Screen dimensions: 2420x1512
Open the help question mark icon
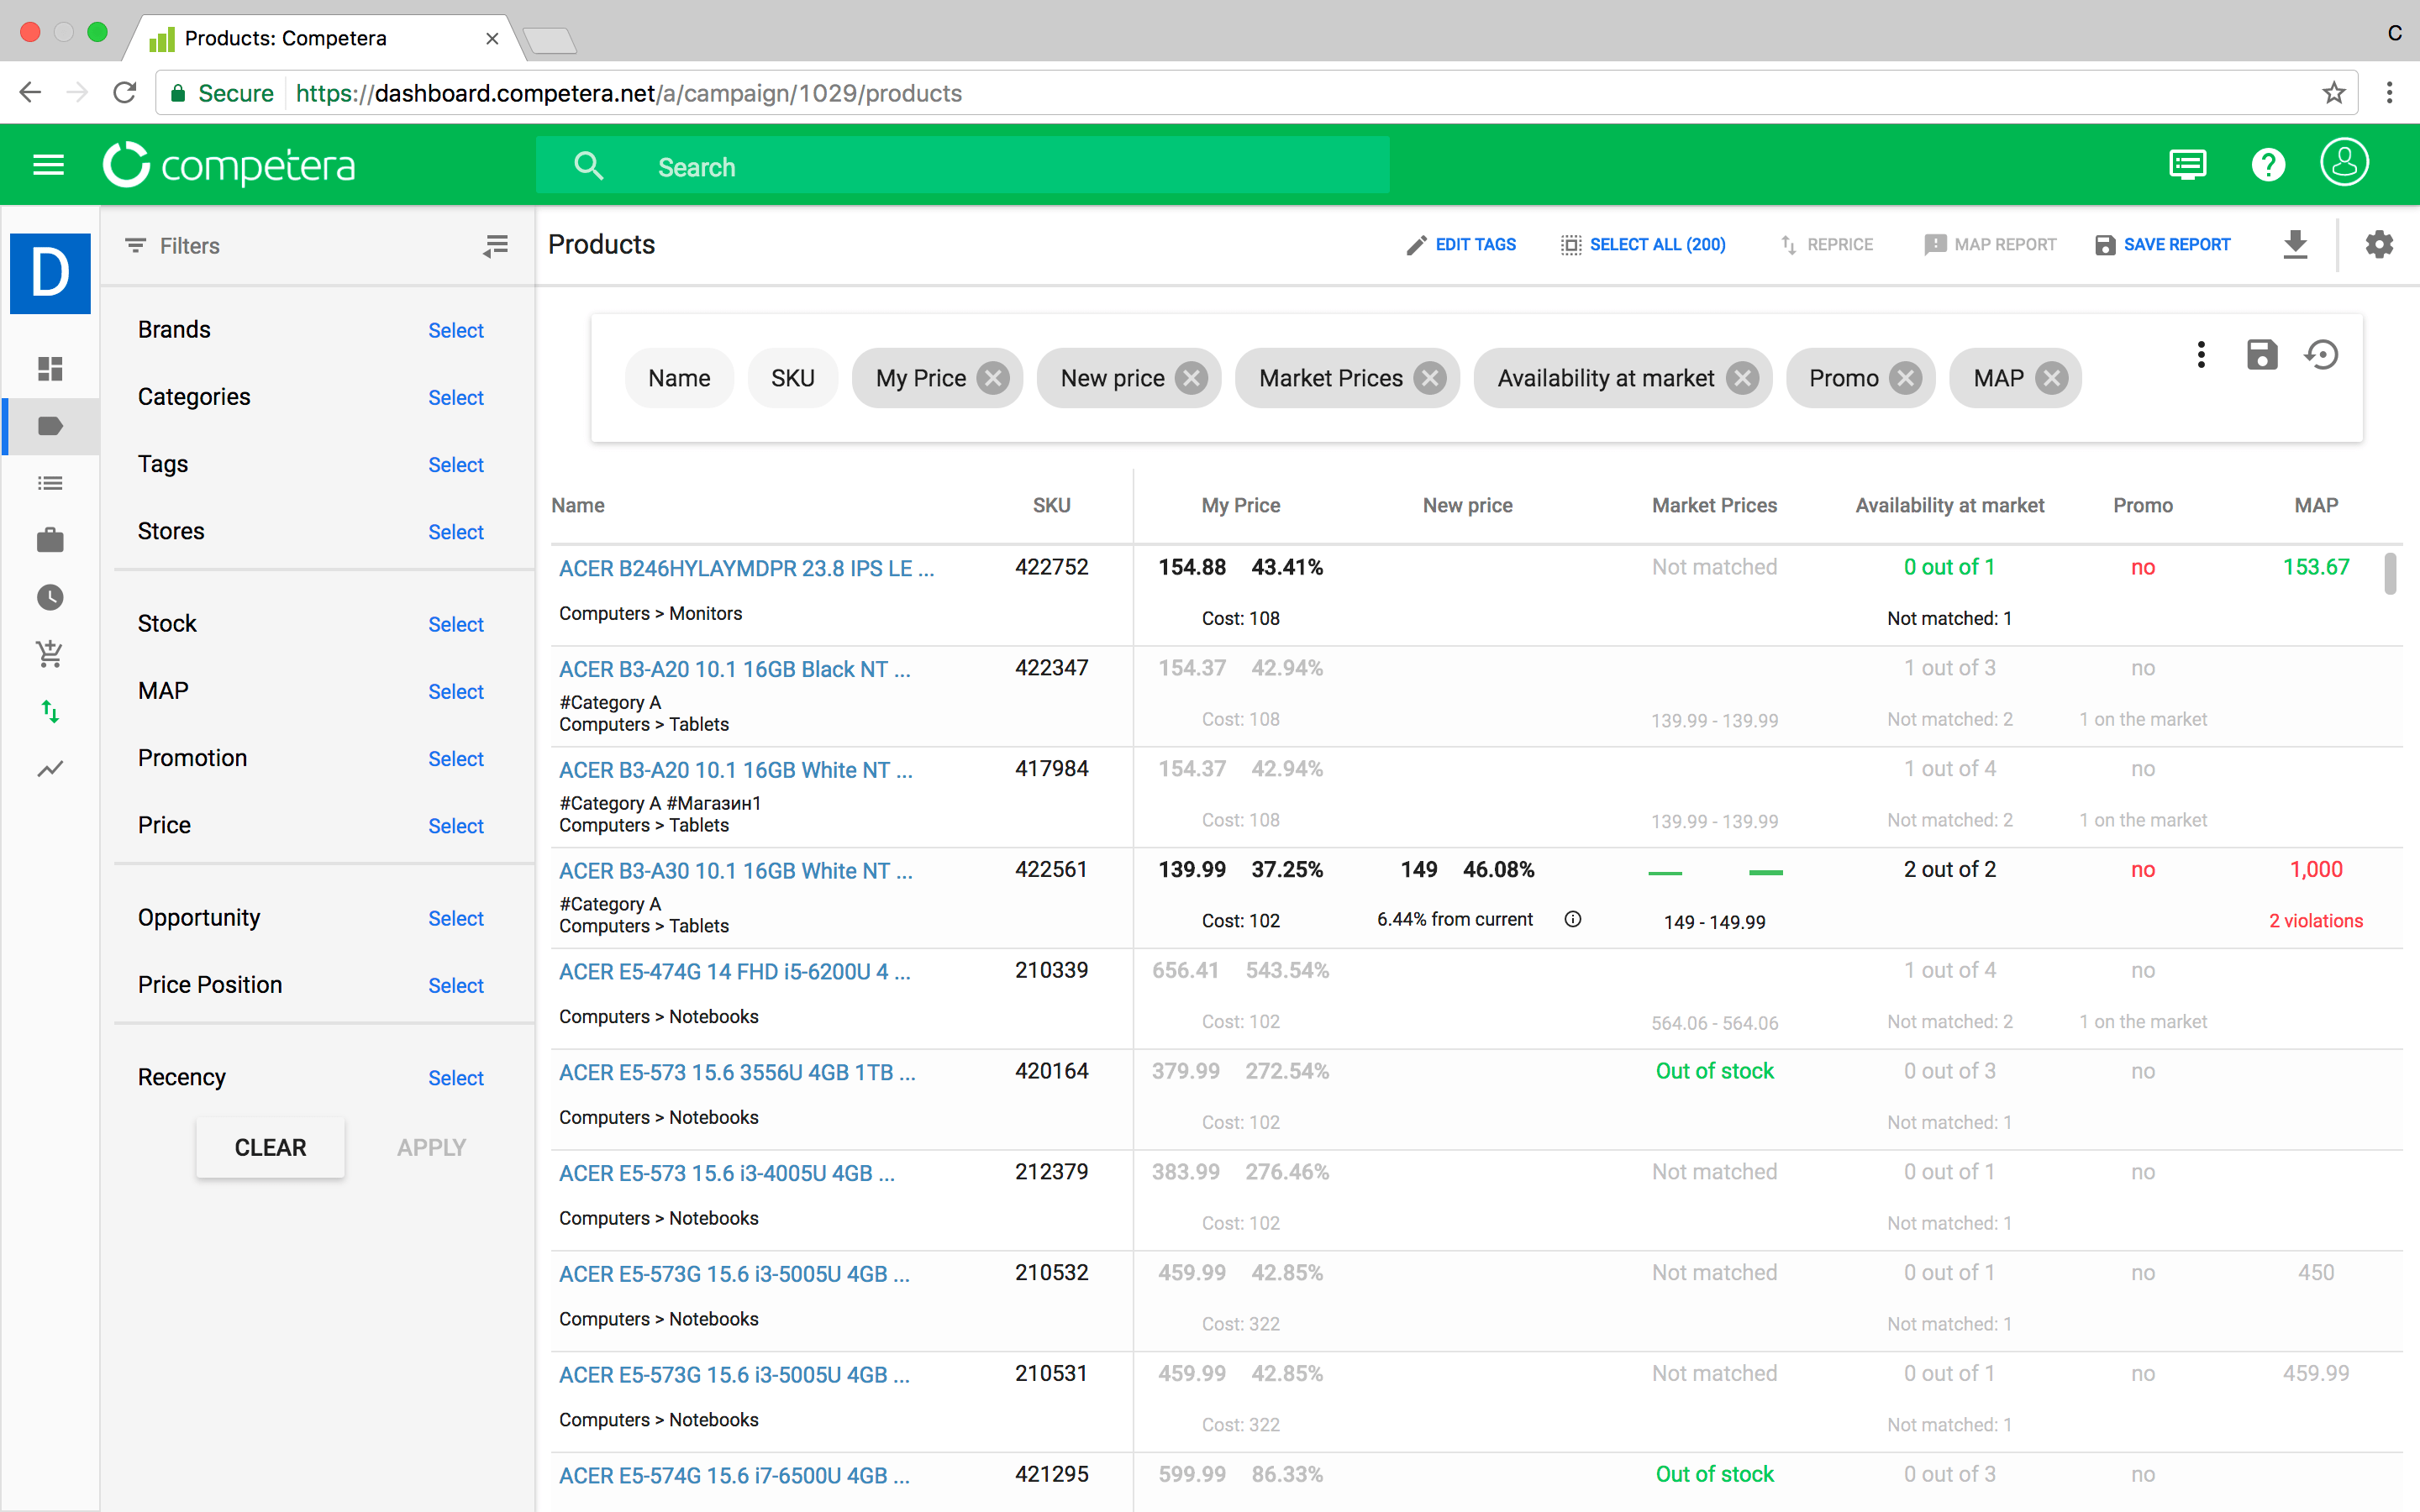coord(2268,165)
